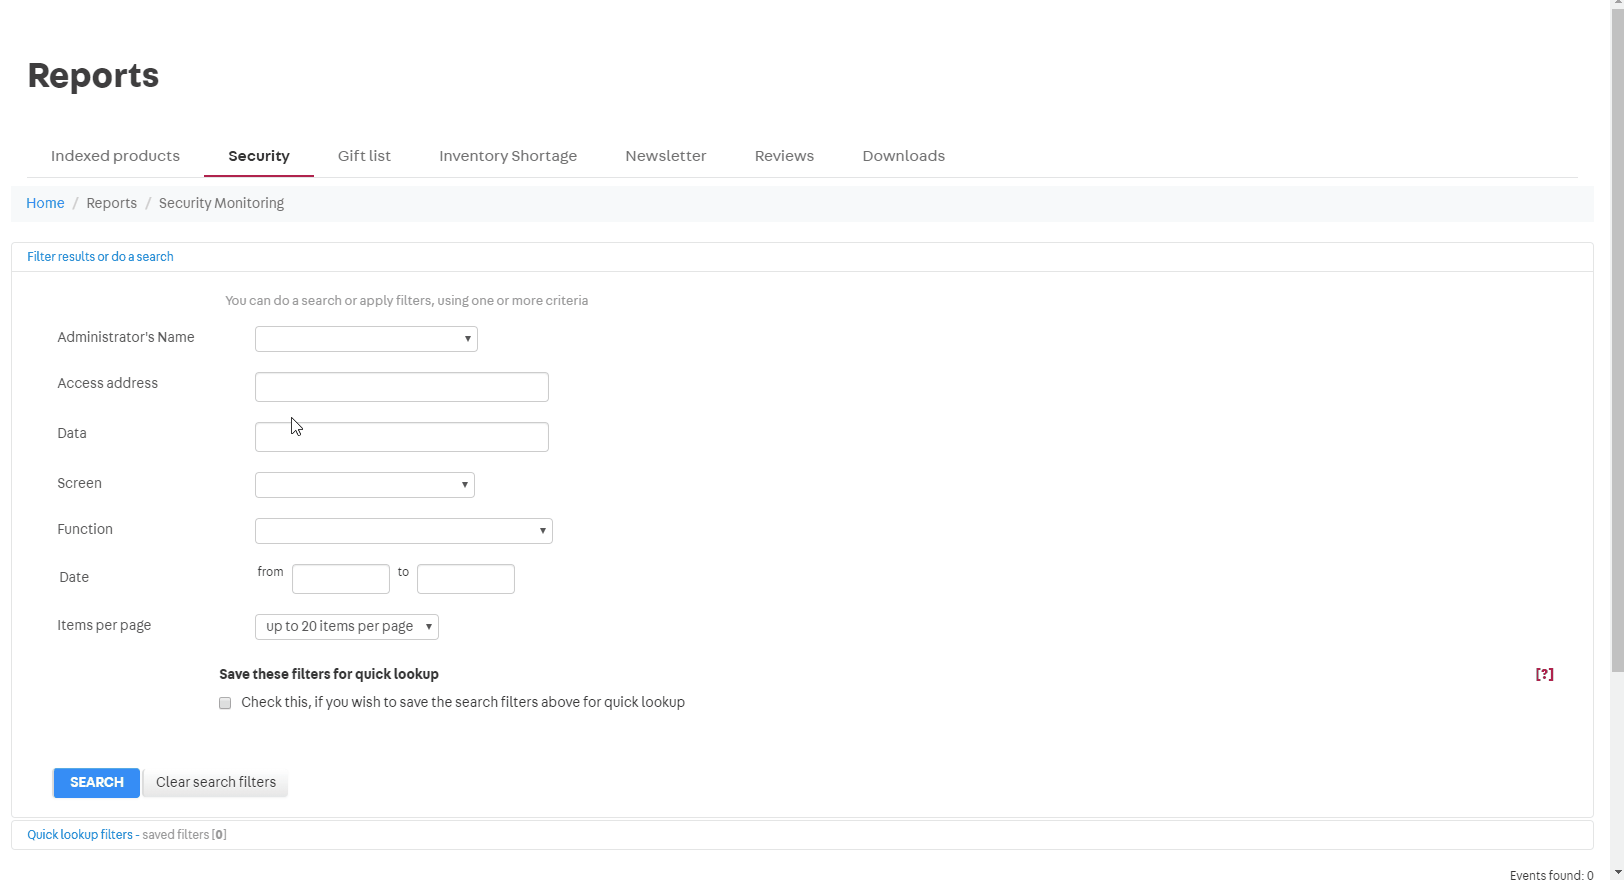Switch to the Indexed products tab

click(x=115, y=156)
